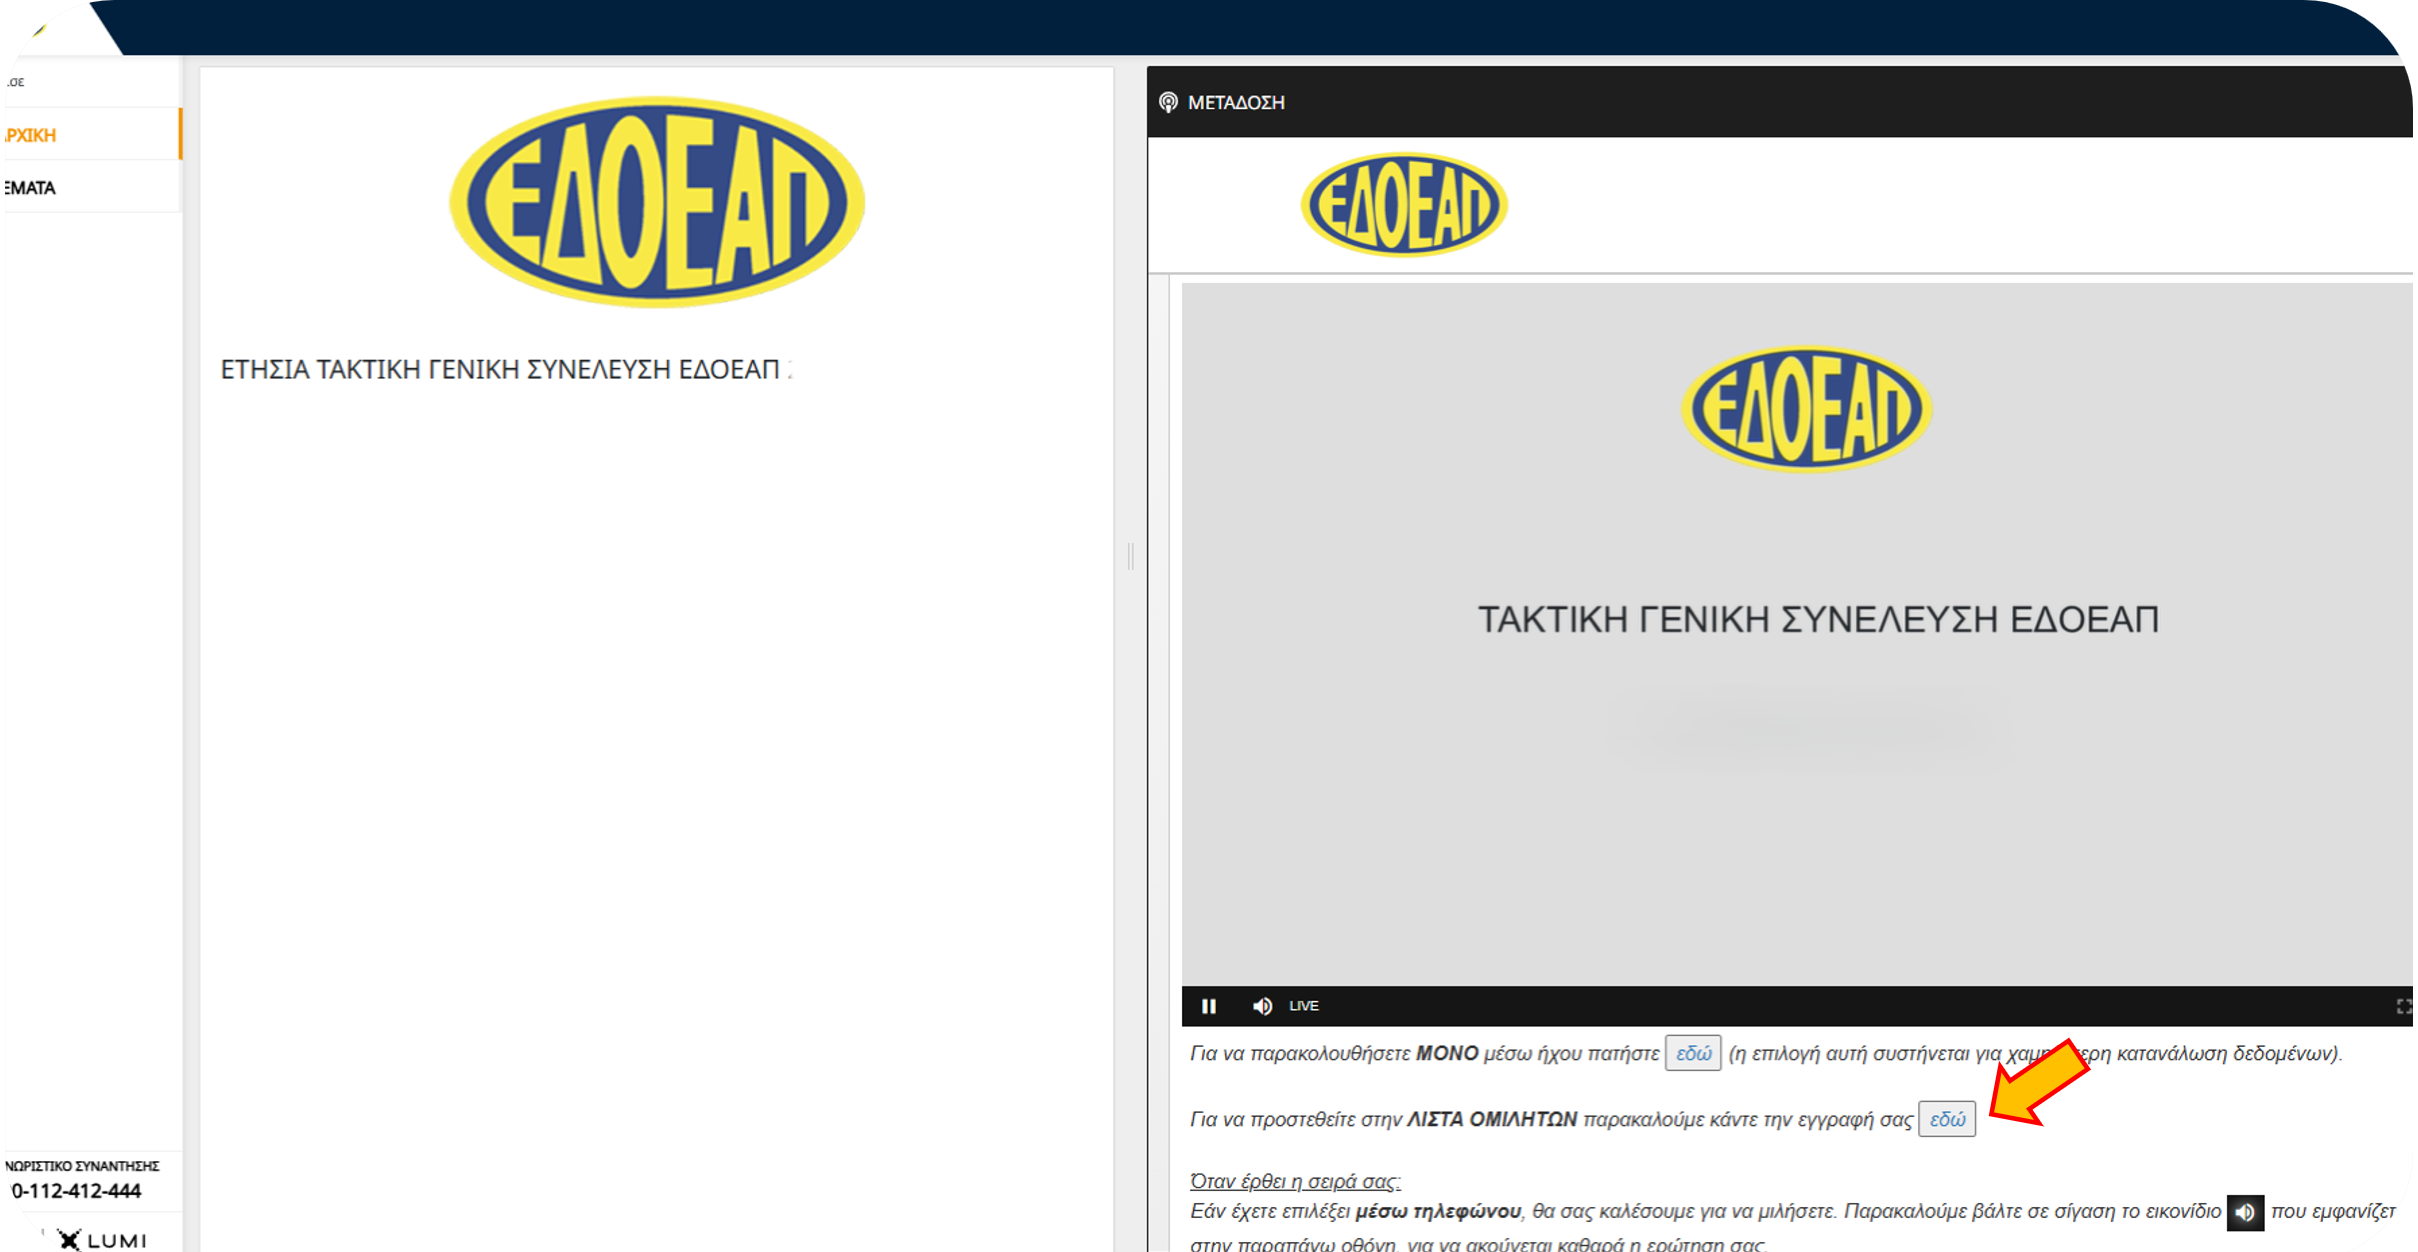Viewport: 2418px width, 1252px height.
Task: Click the inline speaker icon in instructions
Action: click(x=2244, y=1212)
